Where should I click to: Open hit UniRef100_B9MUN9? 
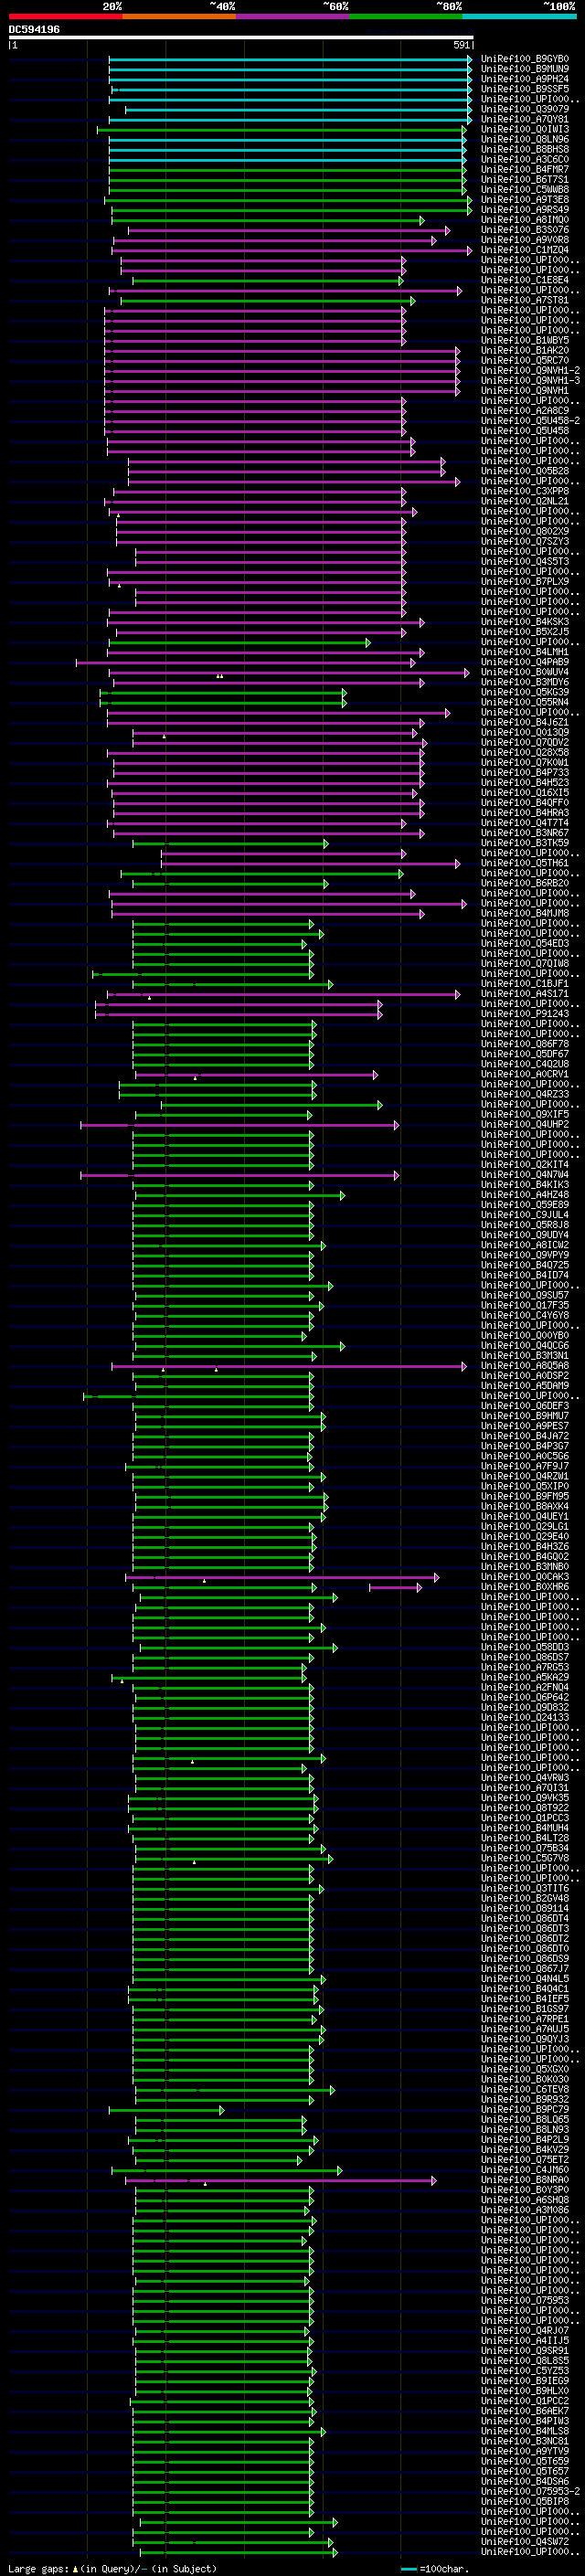pyautogui.click(x=525, y=69)
